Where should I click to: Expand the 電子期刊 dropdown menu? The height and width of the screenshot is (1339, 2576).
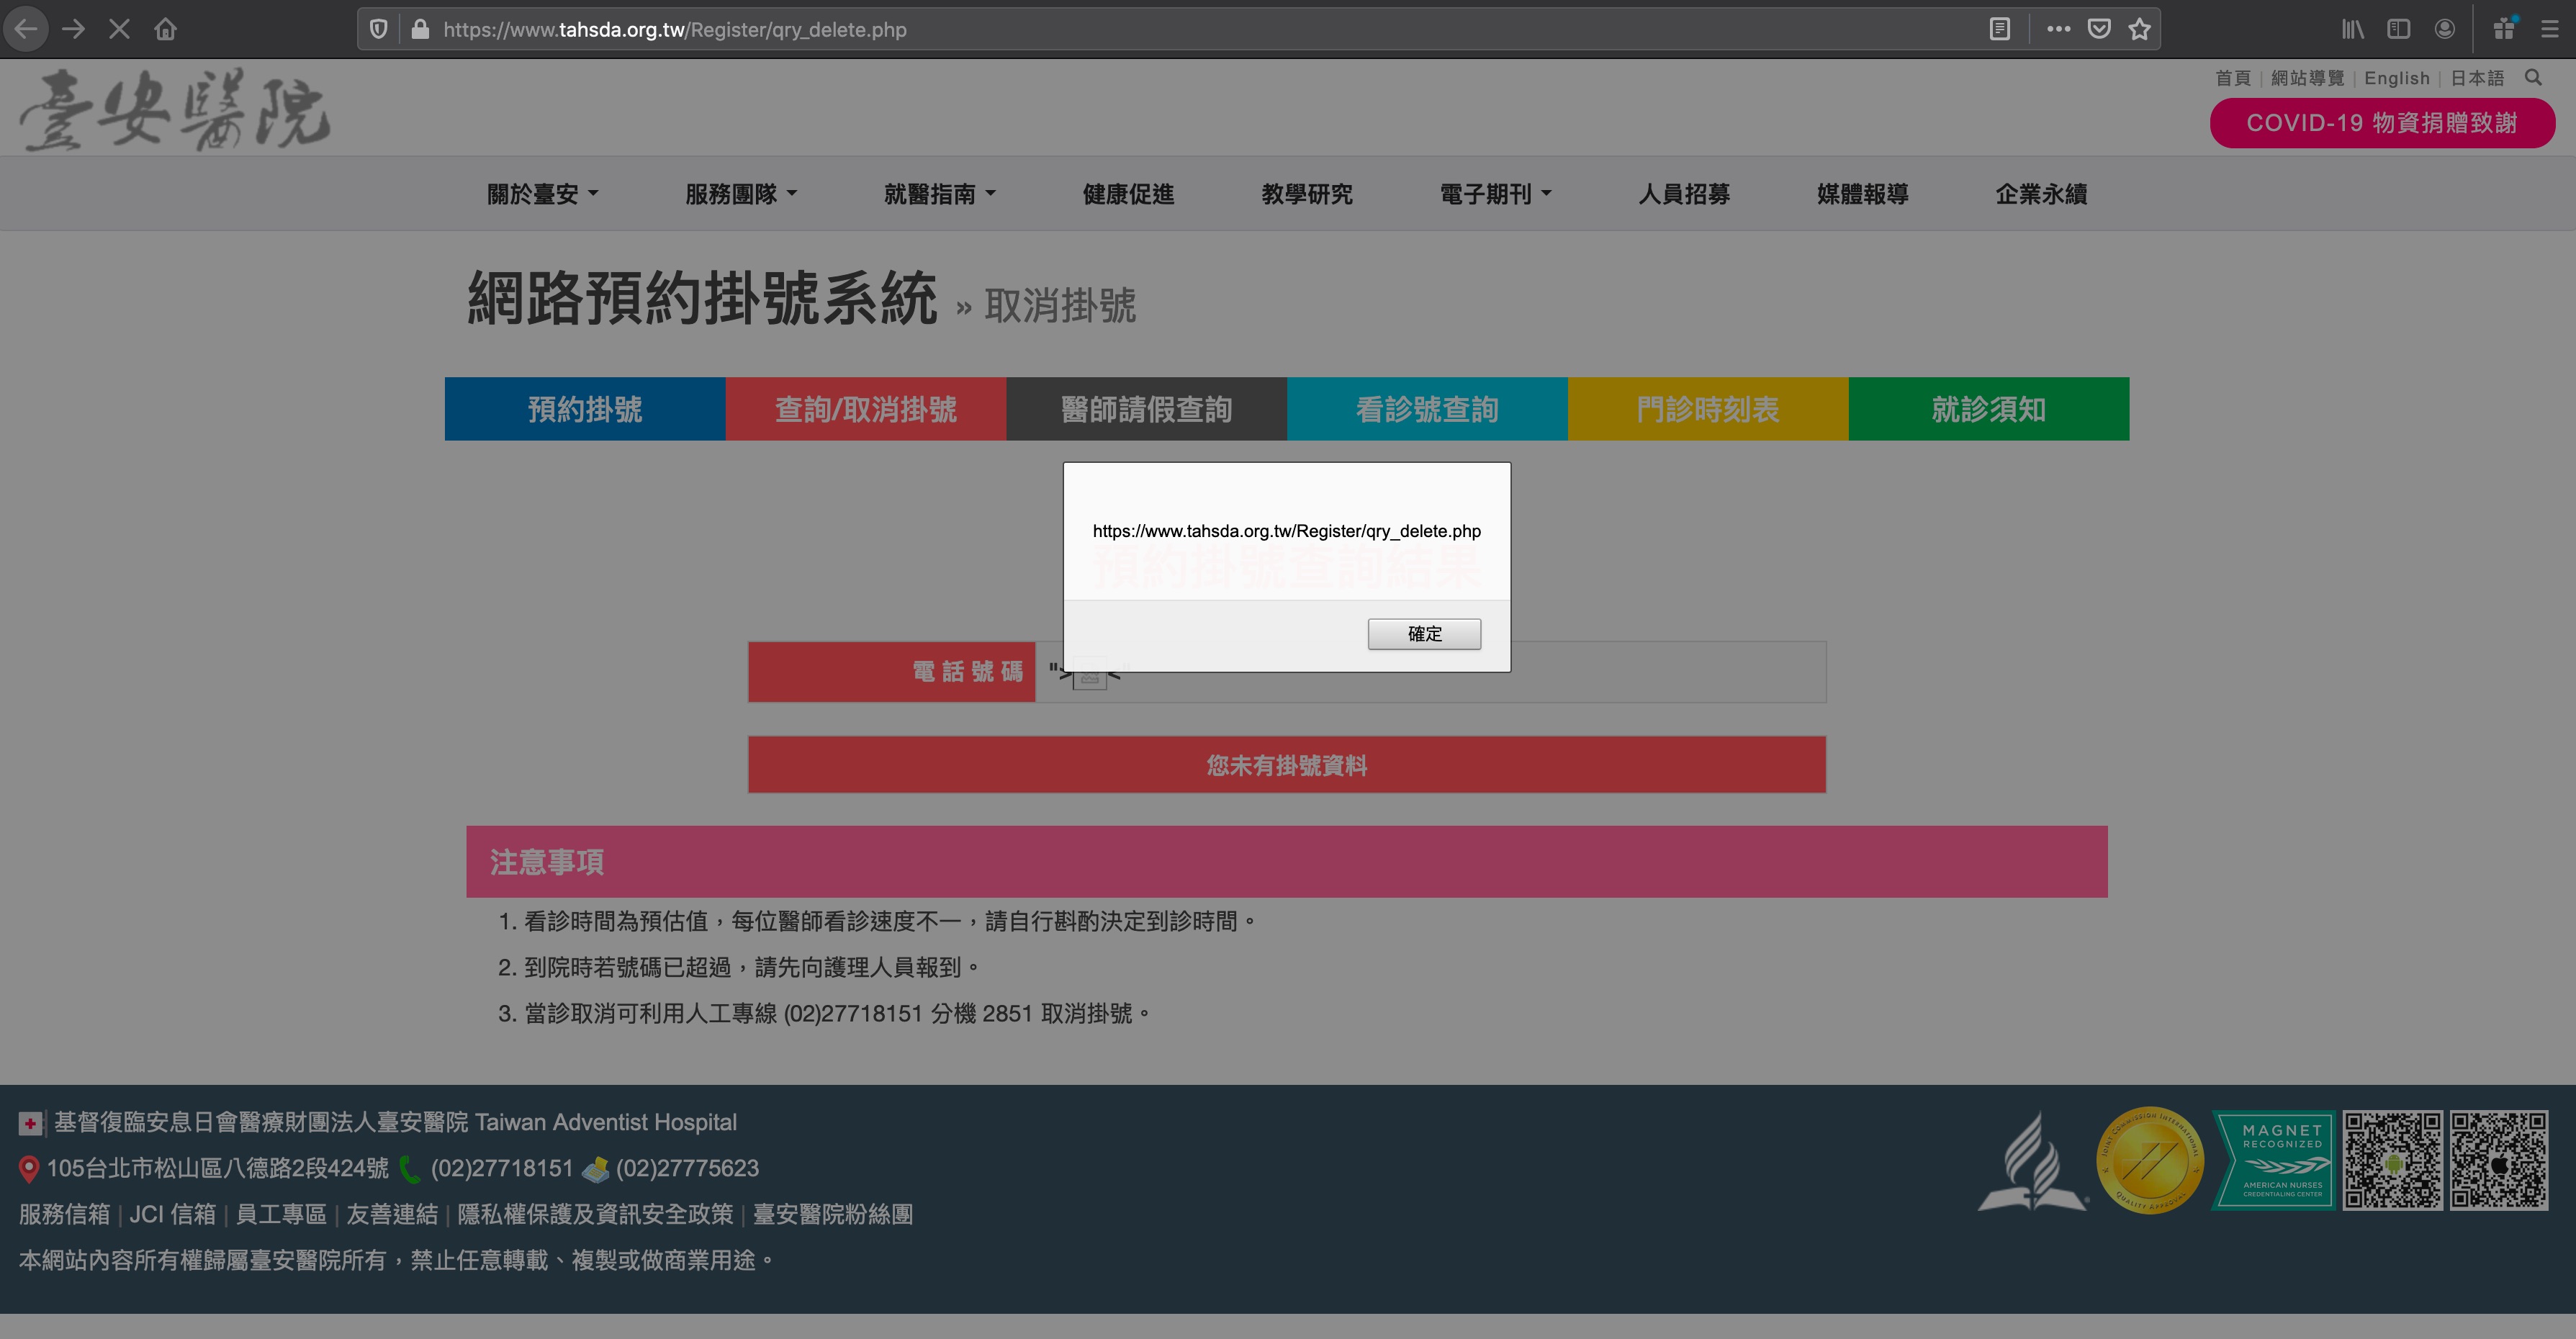[x=1495, y=194]
